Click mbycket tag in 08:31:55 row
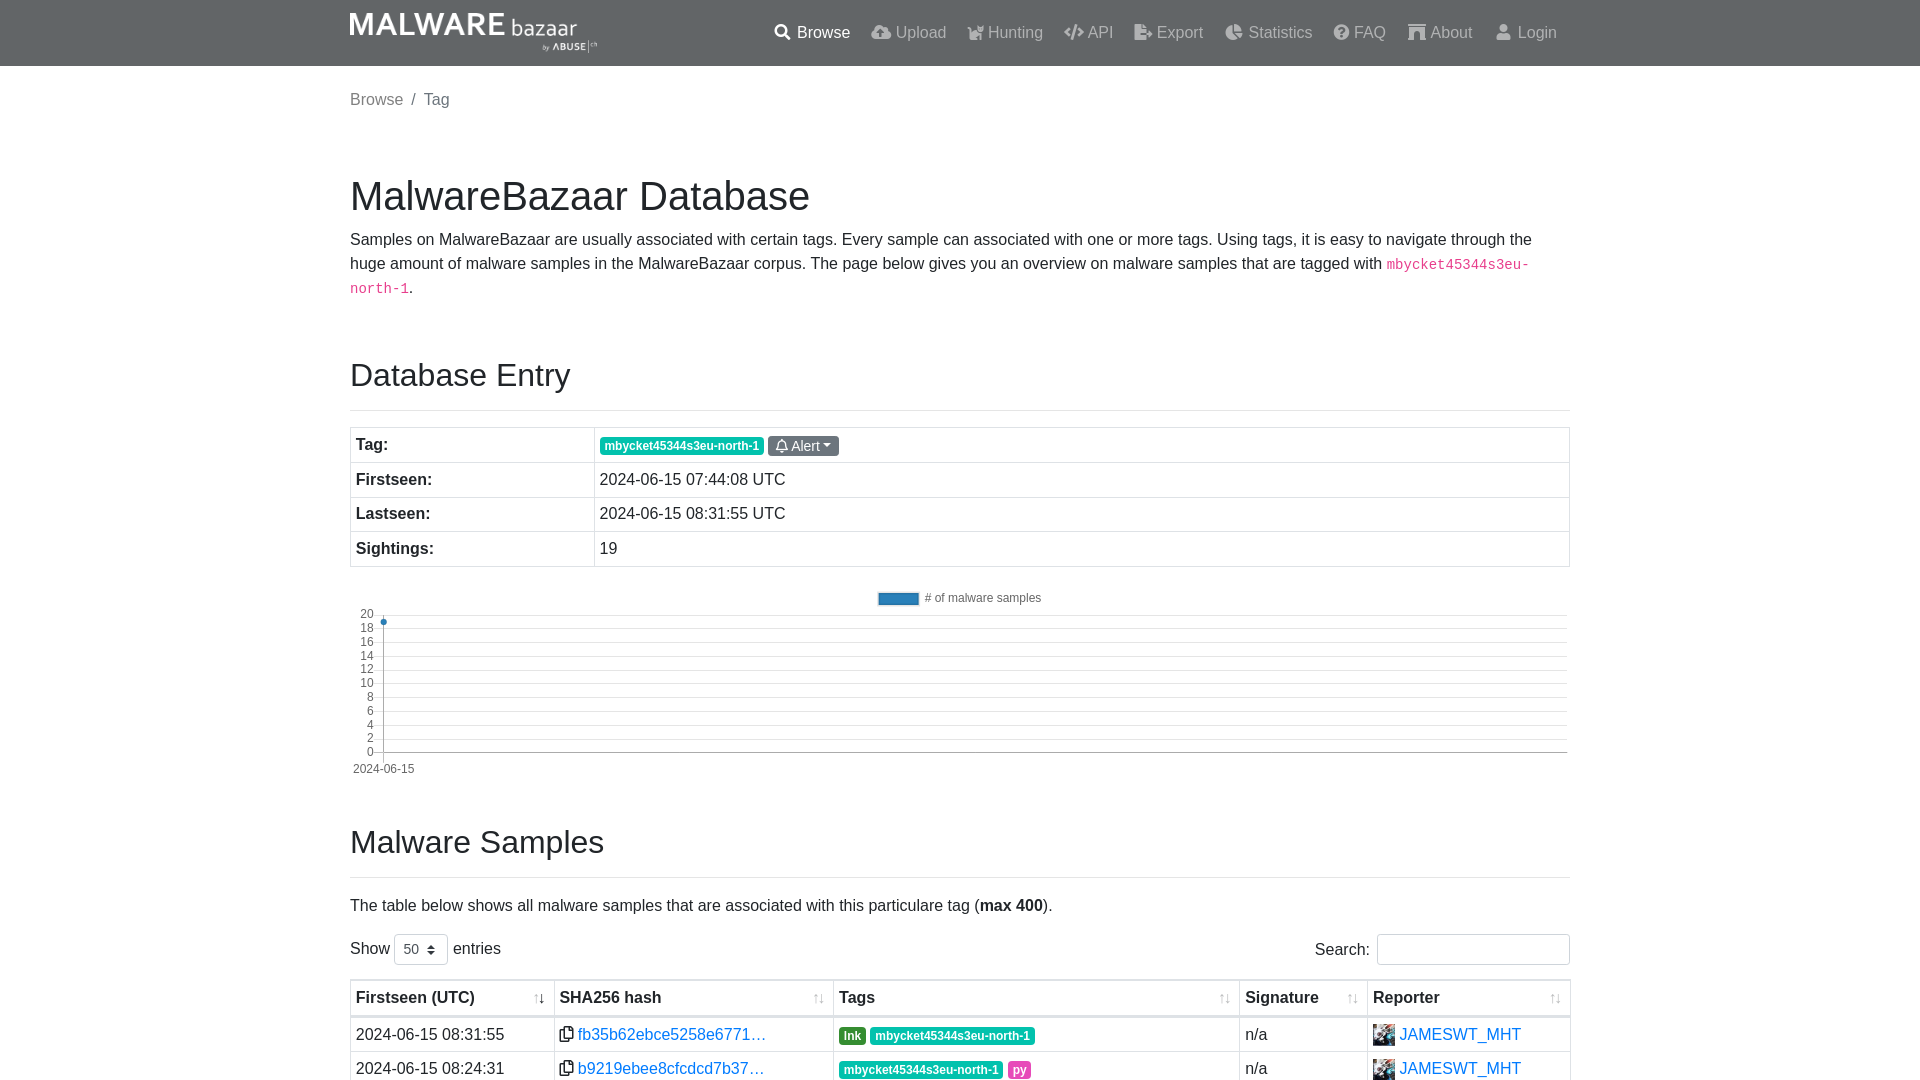This screenshot has width=1920, height=1080. click(952, 1036)
